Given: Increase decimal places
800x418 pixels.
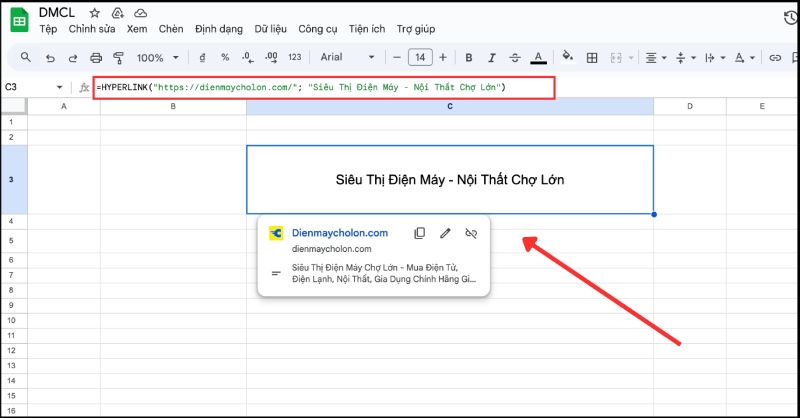Looking at the screenshot, I should coord(271,58).
